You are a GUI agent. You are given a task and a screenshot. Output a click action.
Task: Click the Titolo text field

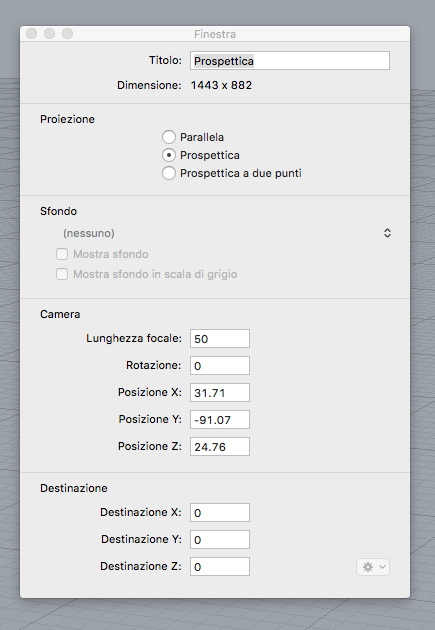coord(290,61)
